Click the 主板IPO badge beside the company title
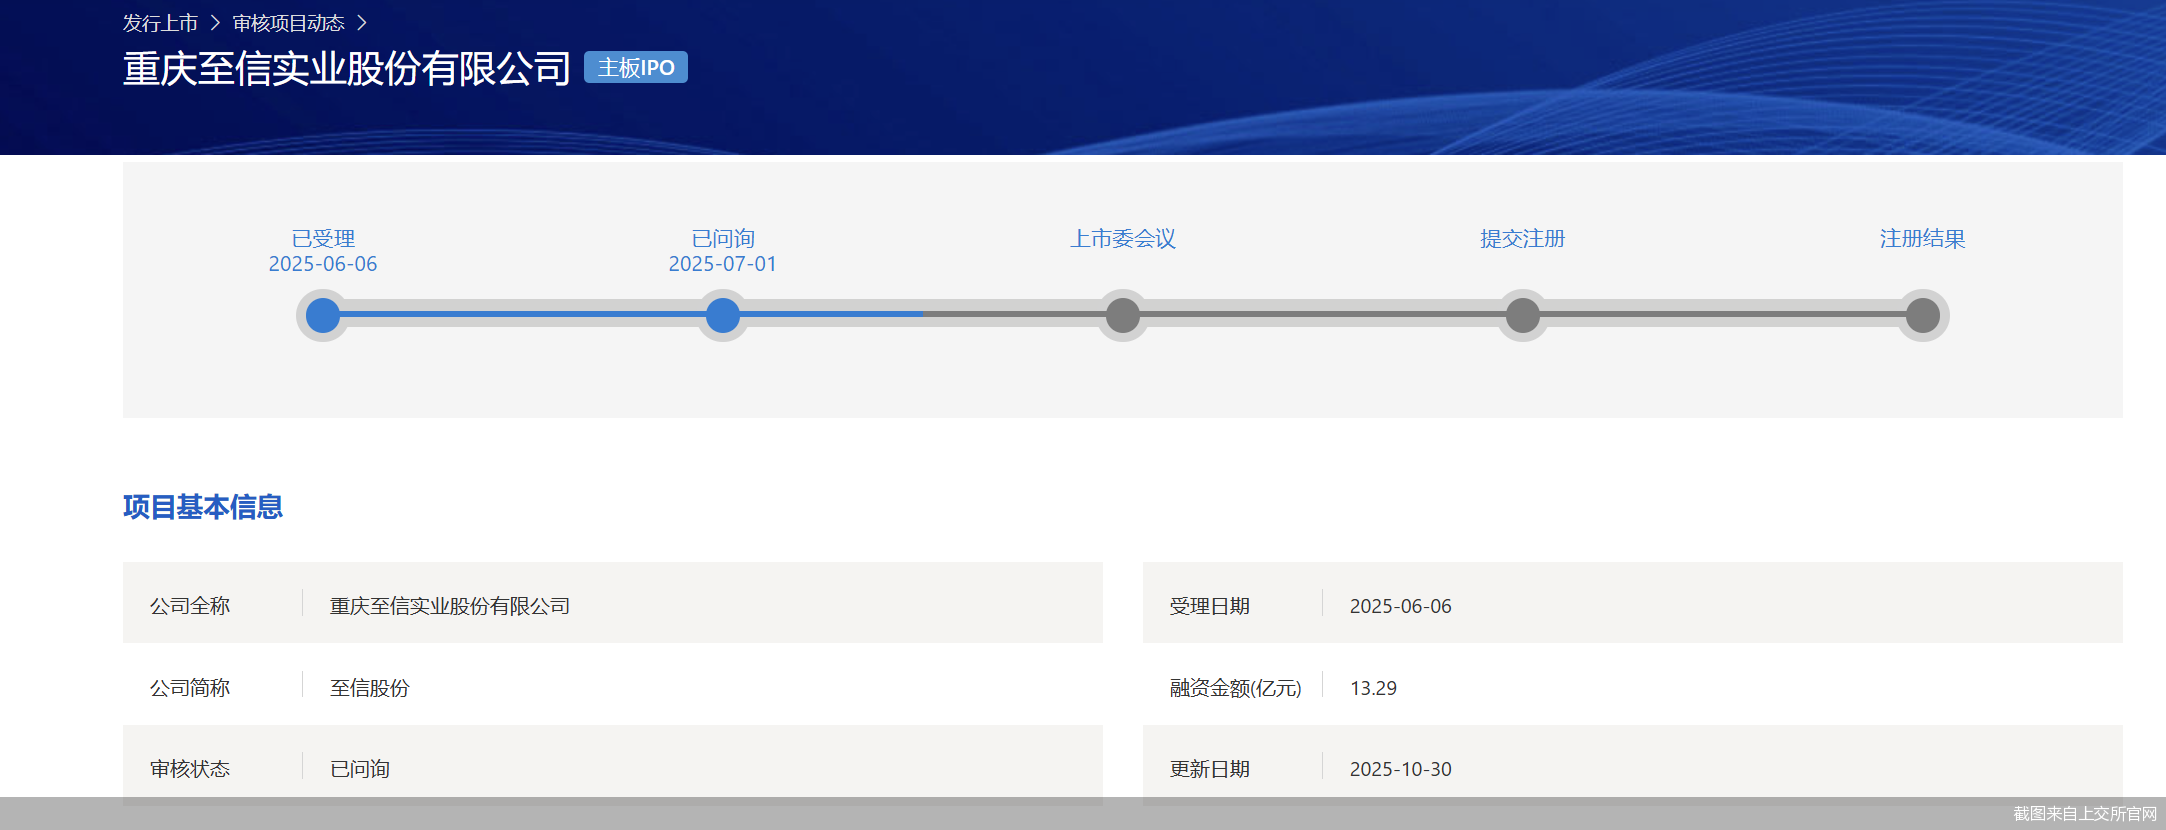Screen dimensions: 2166x830 pos(636,67)
